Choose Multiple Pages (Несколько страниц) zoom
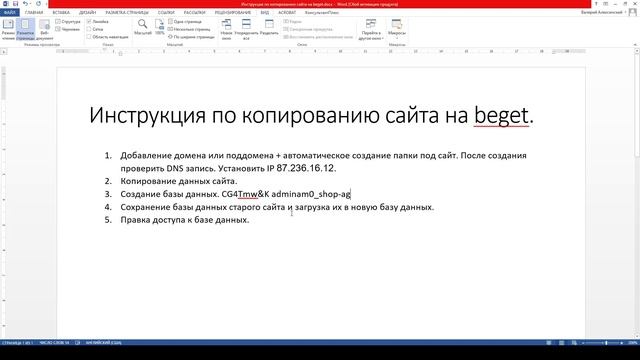This screenshot has width=640, height=360. [189, 29]
